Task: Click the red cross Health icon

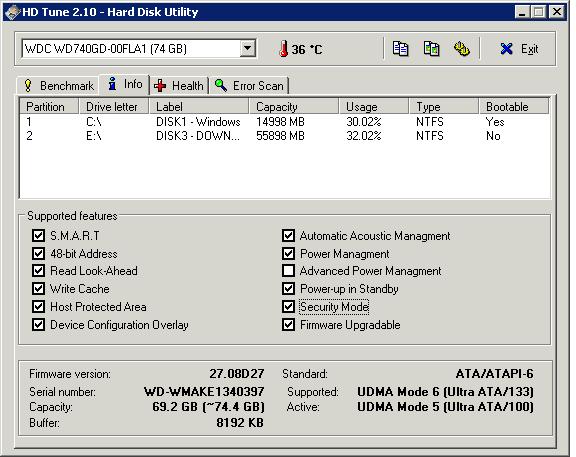Action: point(160,86)
